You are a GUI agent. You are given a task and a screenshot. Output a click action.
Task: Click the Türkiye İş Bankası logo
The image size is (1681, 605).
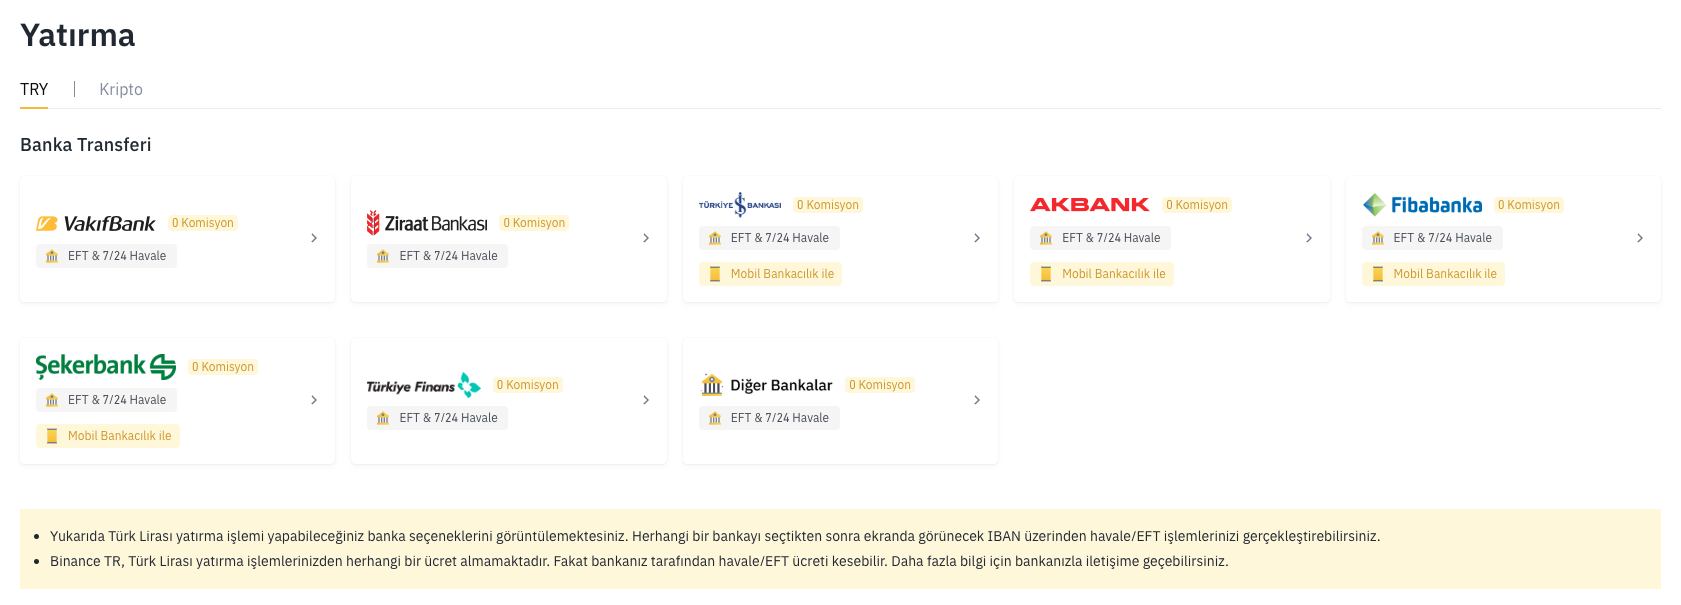pyautogui.click(x=740, y=203)
